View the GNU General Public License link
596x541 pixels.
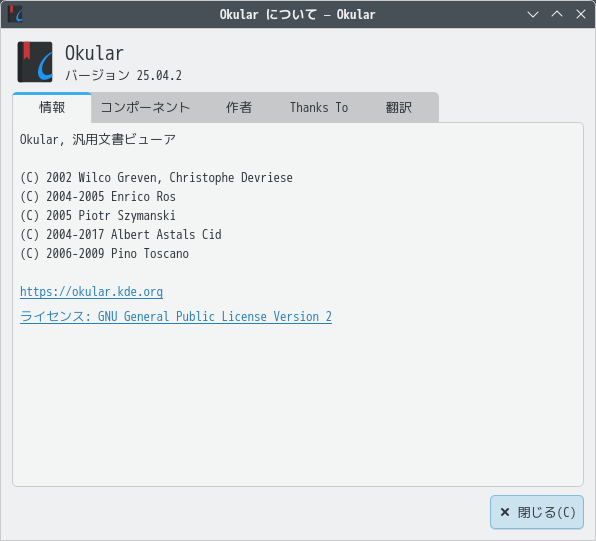(176, 316)
